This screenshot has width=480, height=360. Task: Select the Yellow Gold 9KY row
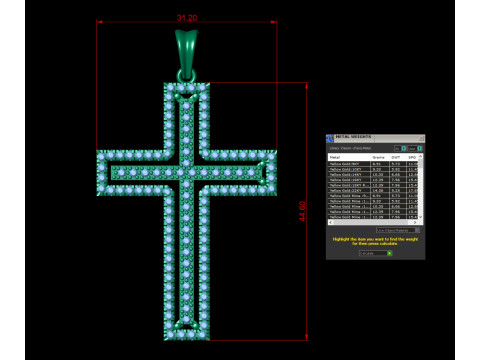[x=373, y=164]
